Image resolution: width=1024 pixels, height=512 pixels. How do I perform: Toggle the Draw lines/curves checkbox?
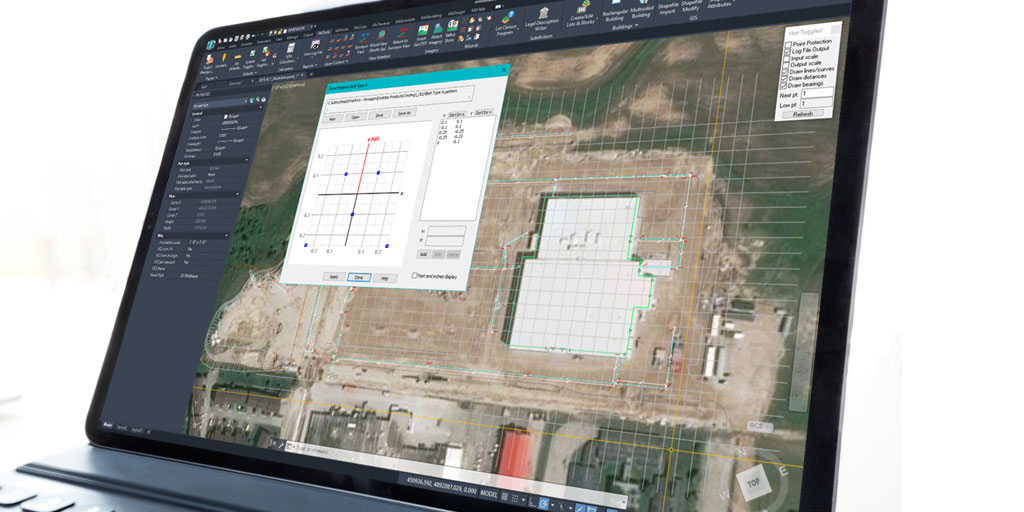click(x=785, y=72)
